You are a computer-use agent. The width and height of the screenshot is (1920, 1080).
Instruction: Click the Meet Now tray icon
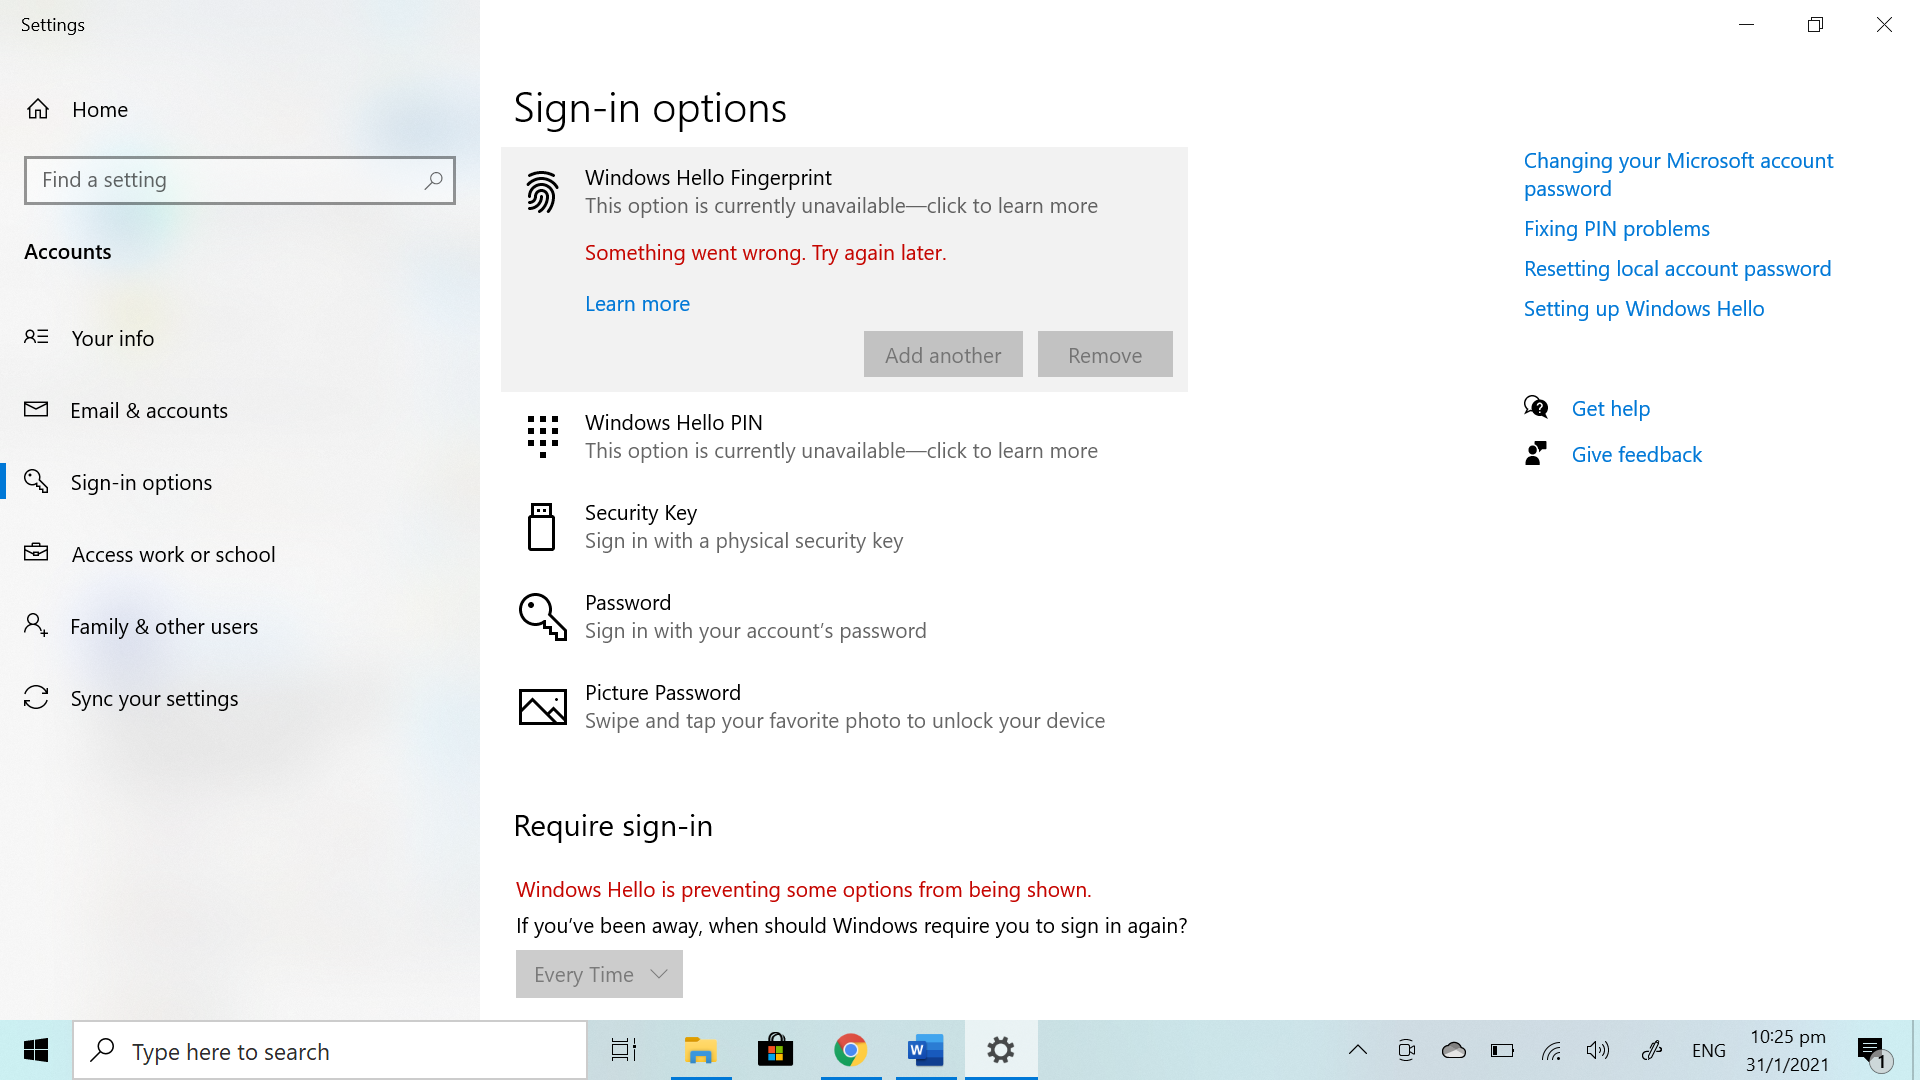click(1406, 1050)
